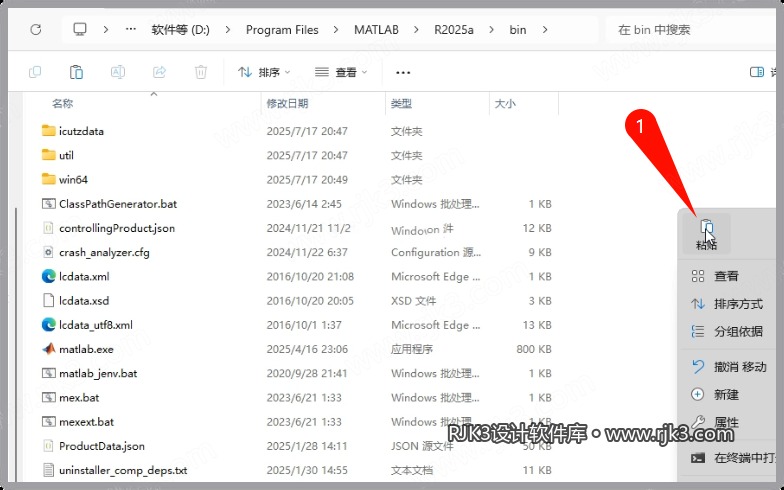
Task: Select the matlab.exe file name
Action: pyautogui.click(x=86, y=349)
